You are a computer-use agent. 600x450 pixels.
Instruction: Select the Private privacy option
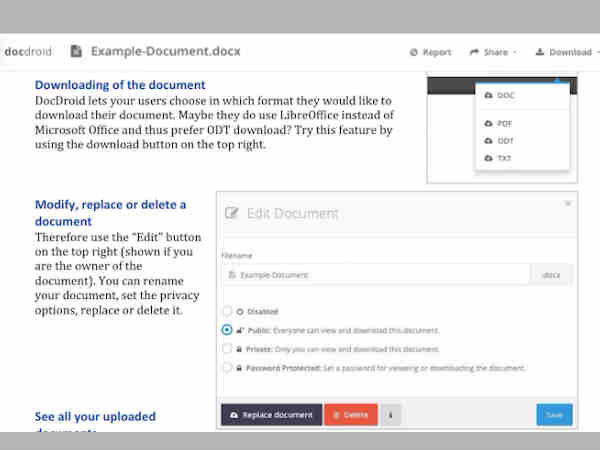[227, 348]
